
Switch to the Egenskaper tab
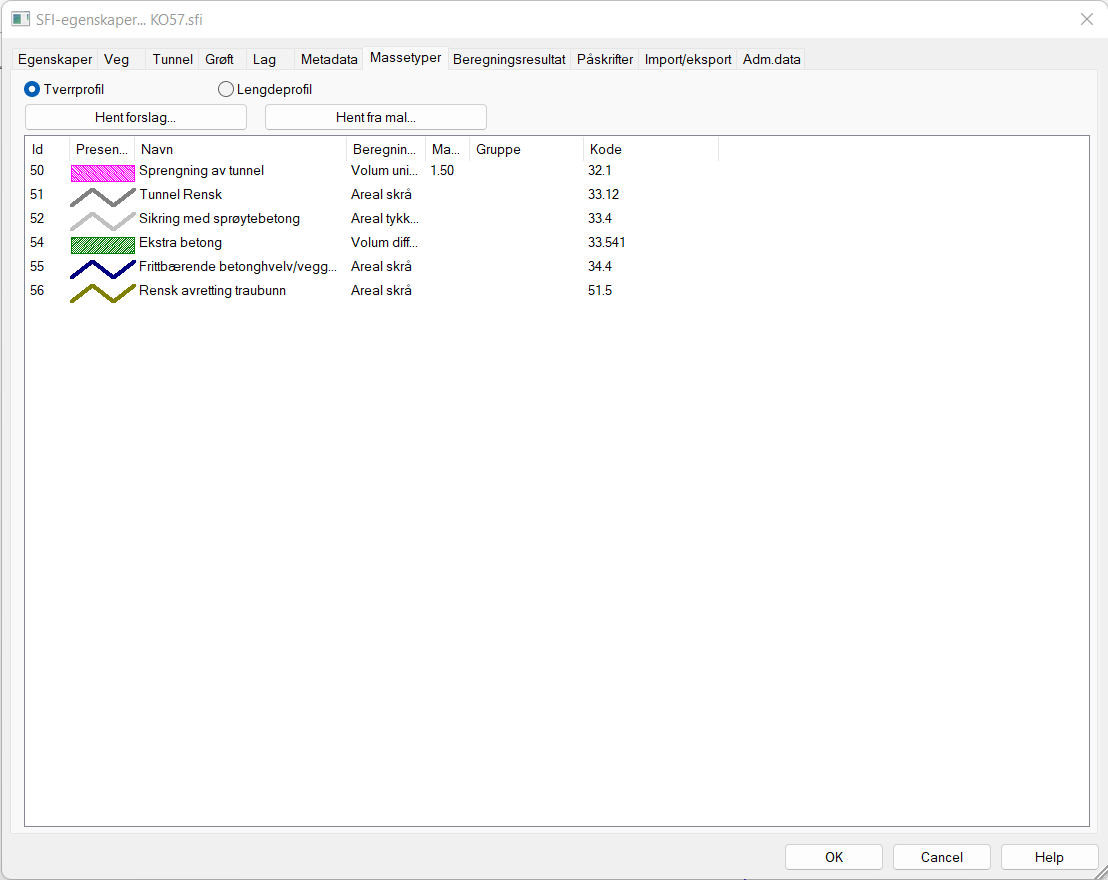(x=54, y=59)
